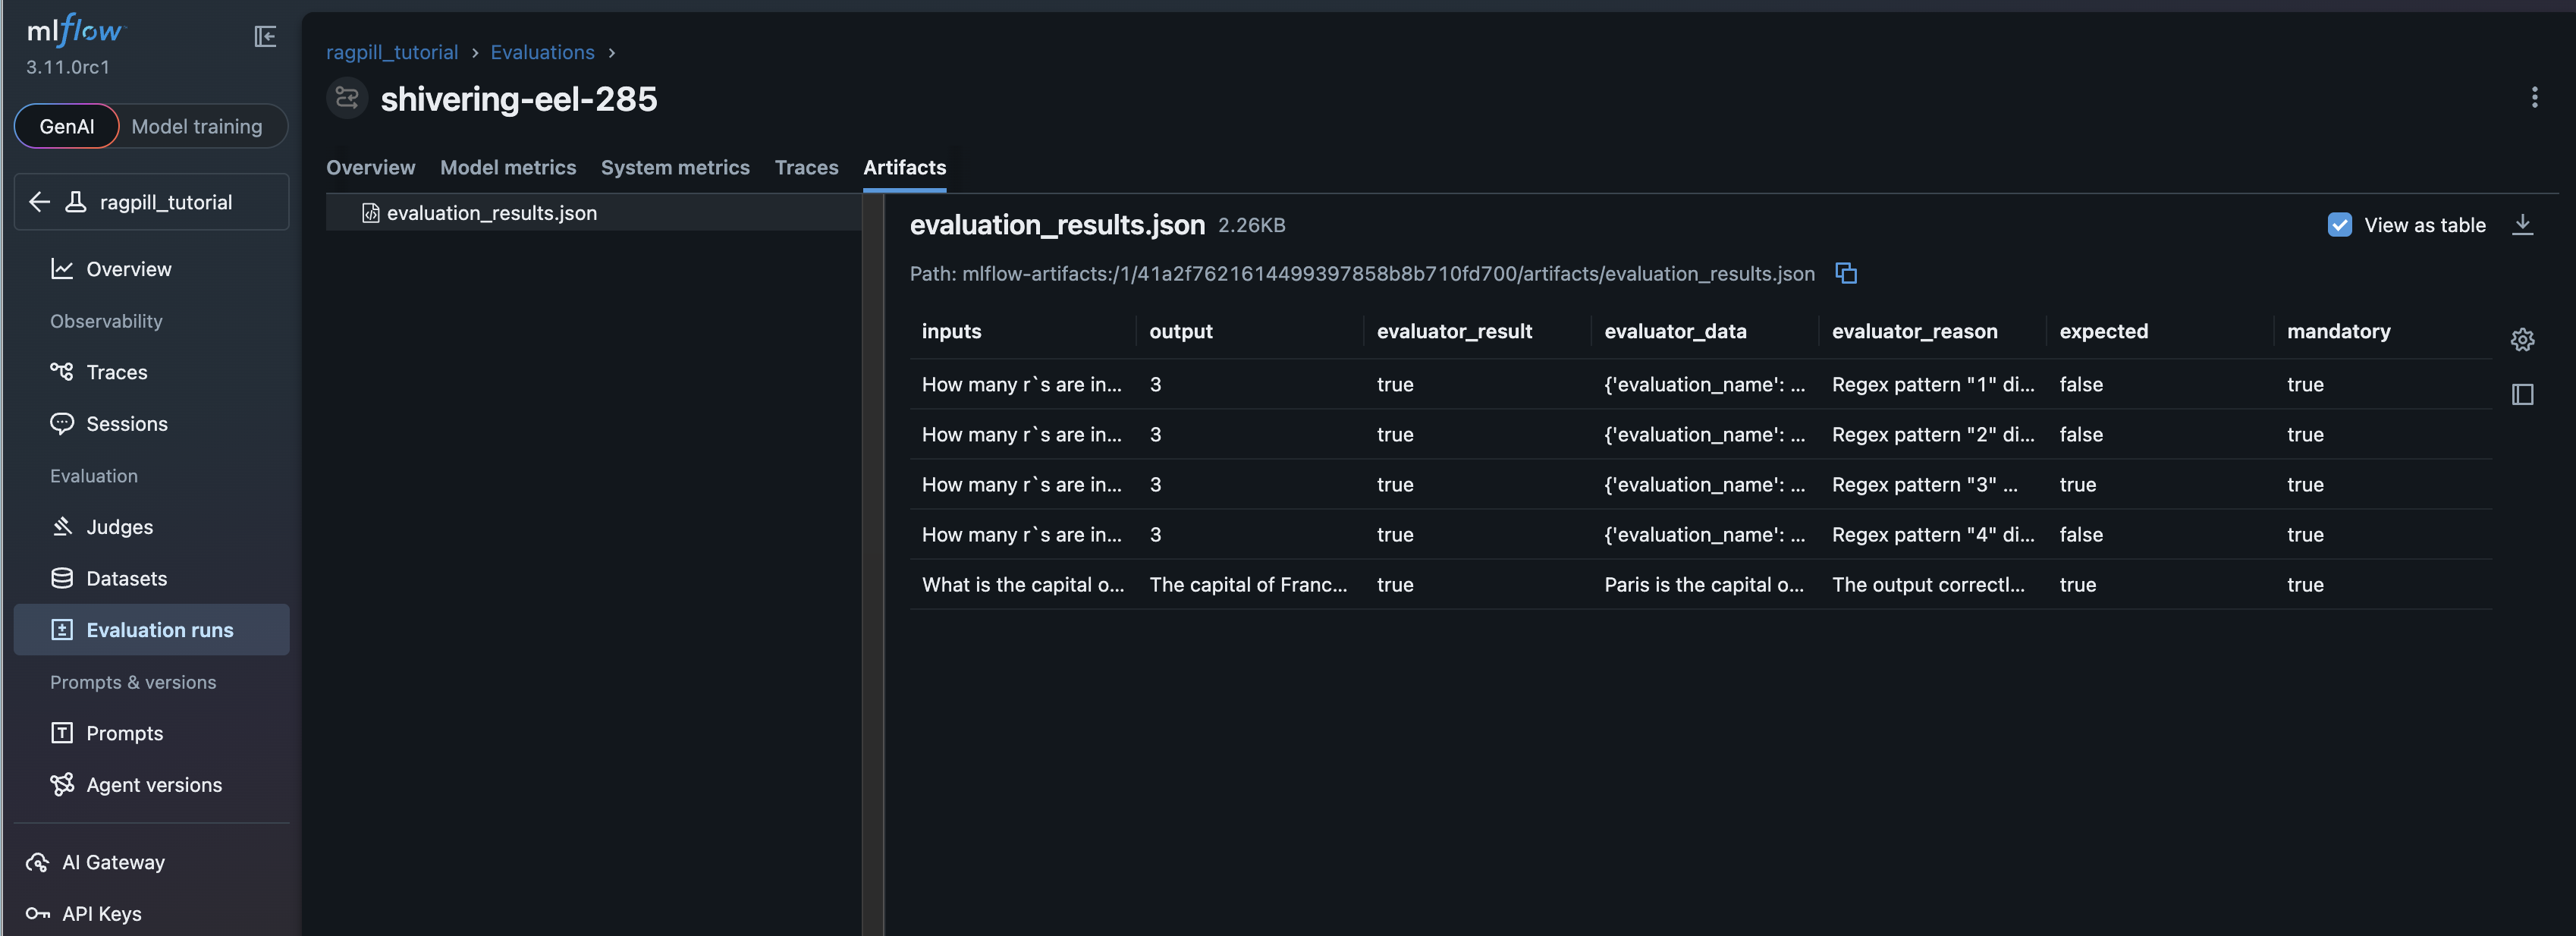
Task: Click the Evaluations breadcrumb link
Action: click(x=542, y=52)
